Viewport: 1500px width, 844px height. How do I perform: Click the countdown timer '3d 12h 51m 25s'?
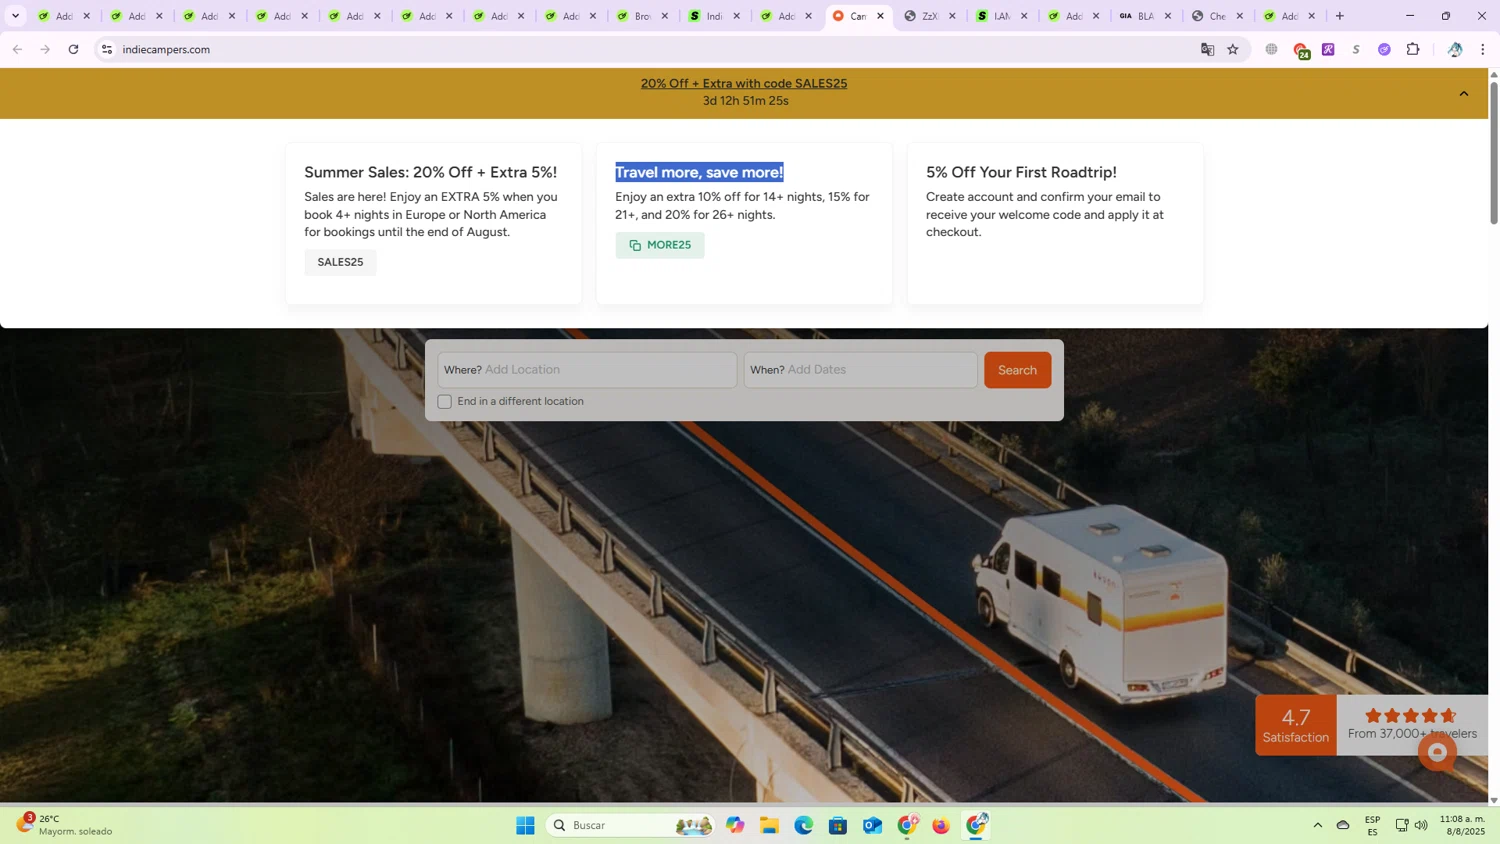[745, 101]
